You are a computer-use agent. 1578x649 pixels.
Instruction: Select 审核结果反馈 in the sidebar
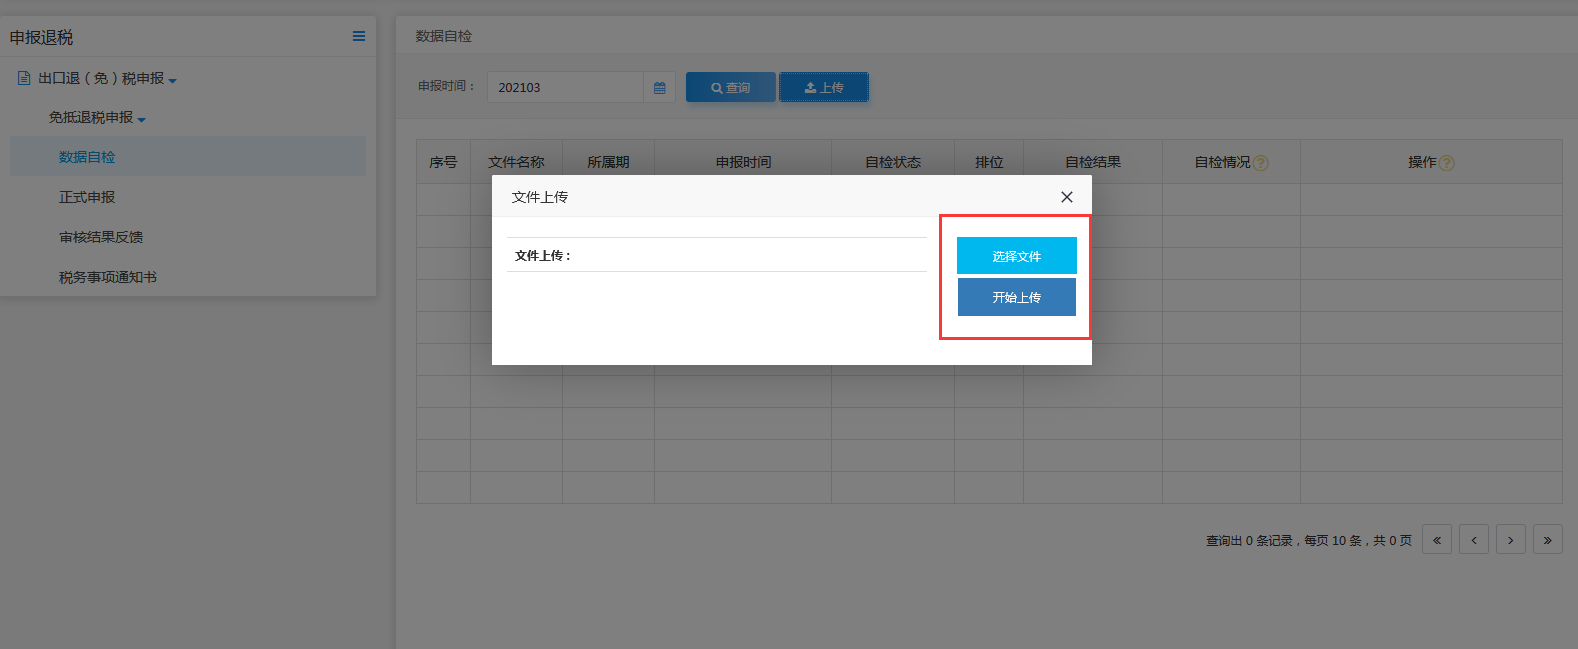101,237
